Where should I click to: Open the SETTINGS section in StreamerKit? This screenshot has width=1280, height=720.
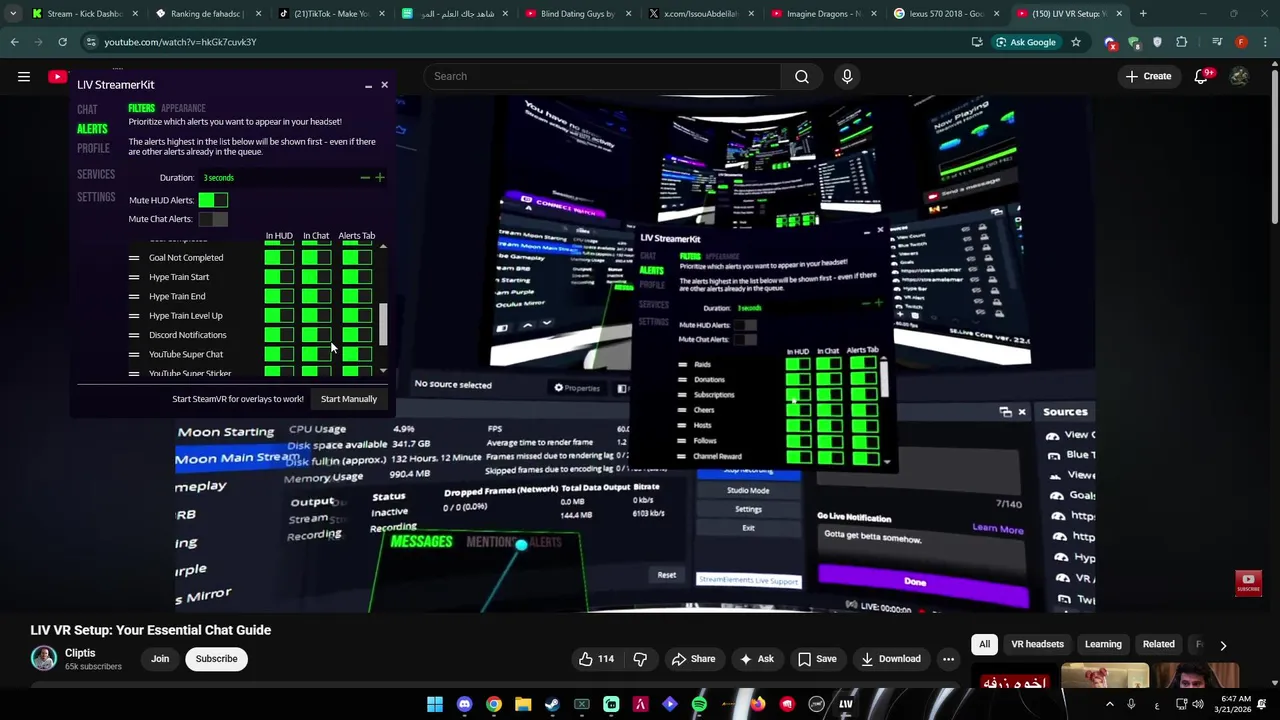click(96, 197)
